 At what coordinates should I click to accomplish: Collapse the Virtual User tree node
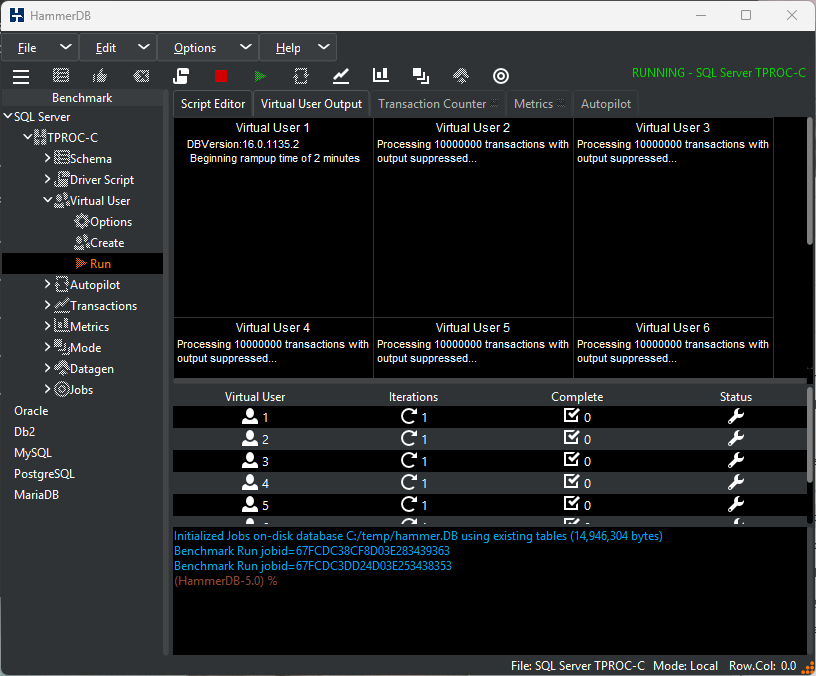[47, 200]
